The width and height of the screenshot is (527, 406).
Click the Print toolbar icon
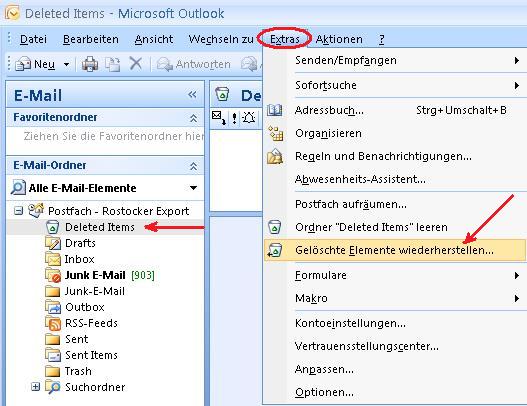tap(90, 64)
